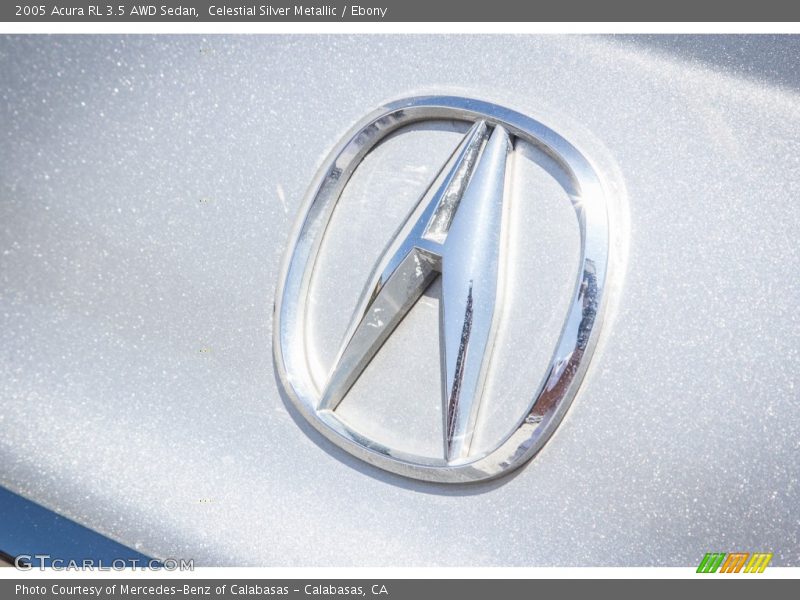The width and height of the screenshot is (800, 600).
Task: Click the green-orange-yellow striped logo icon
Action: click(x=734, y=562)
